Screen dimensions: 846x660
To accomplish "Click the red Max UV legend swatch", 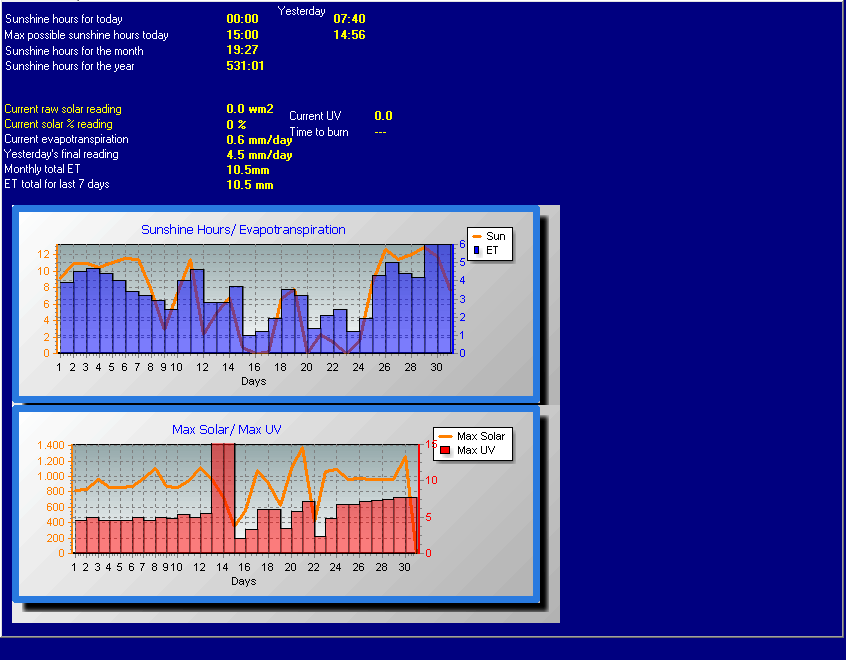I will [445, 450].
